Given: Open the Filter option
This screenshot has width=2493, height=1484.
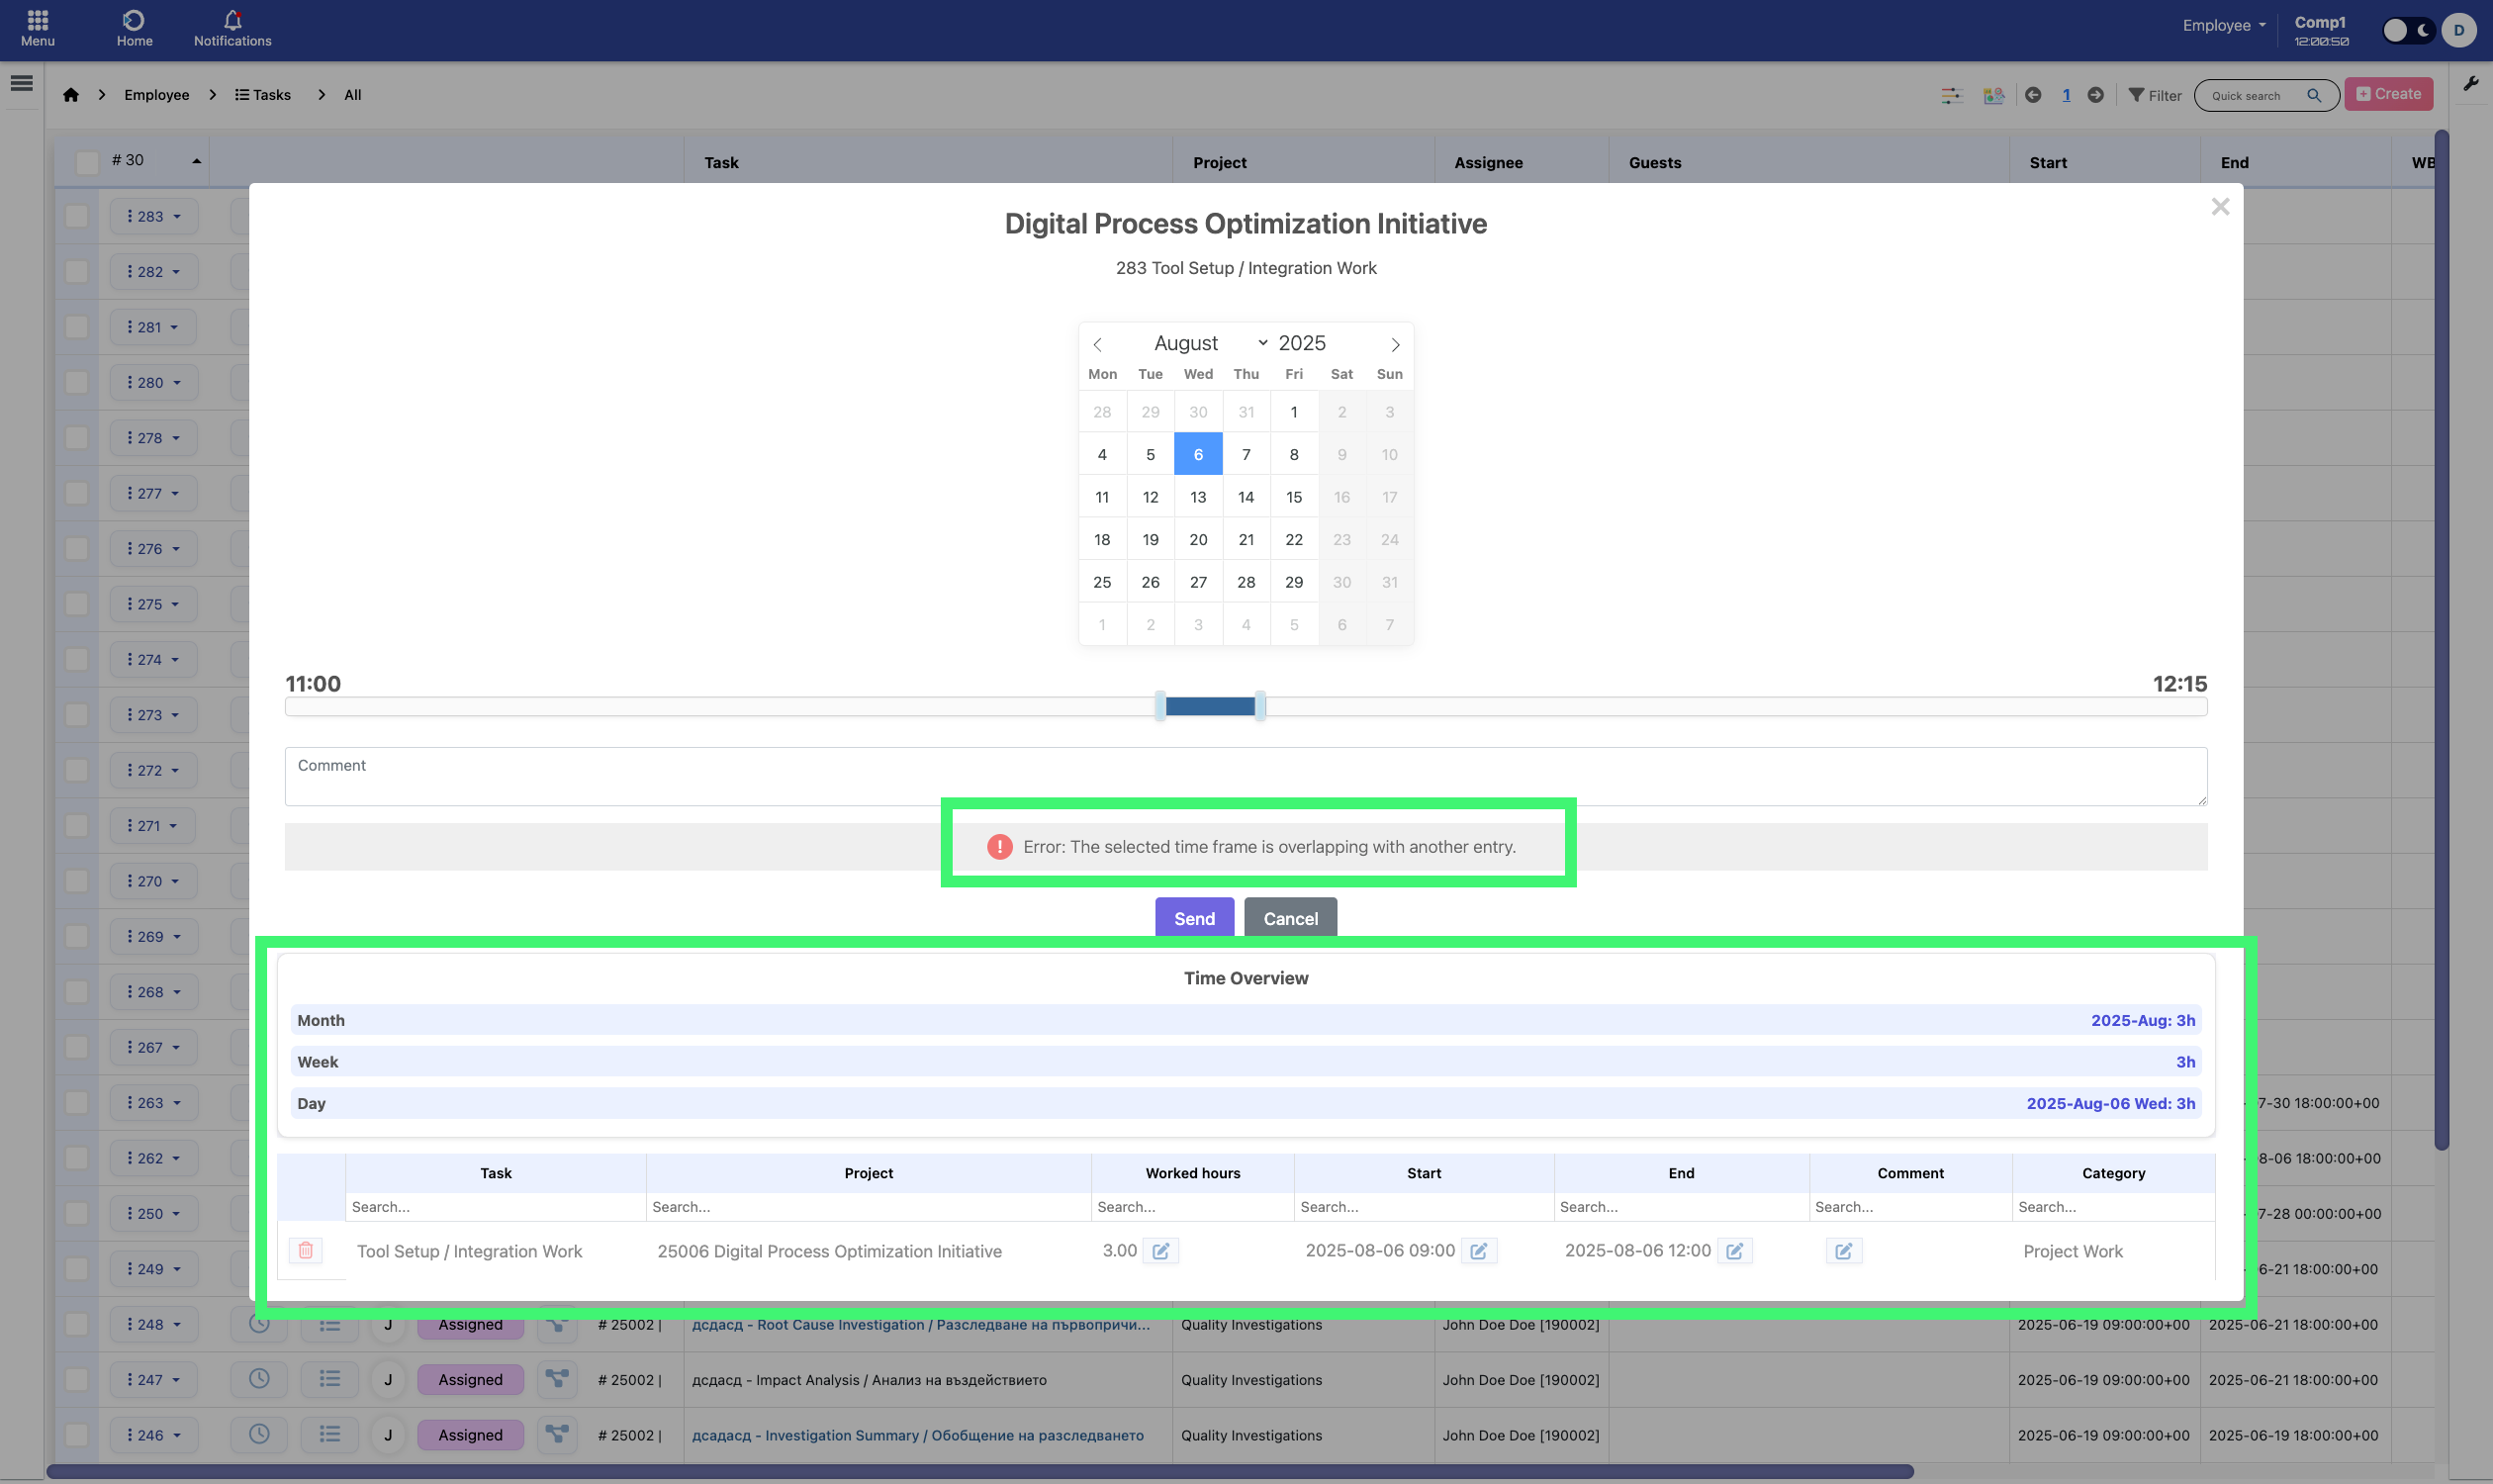Looking at the screenshot, I should pos(2155,95).
